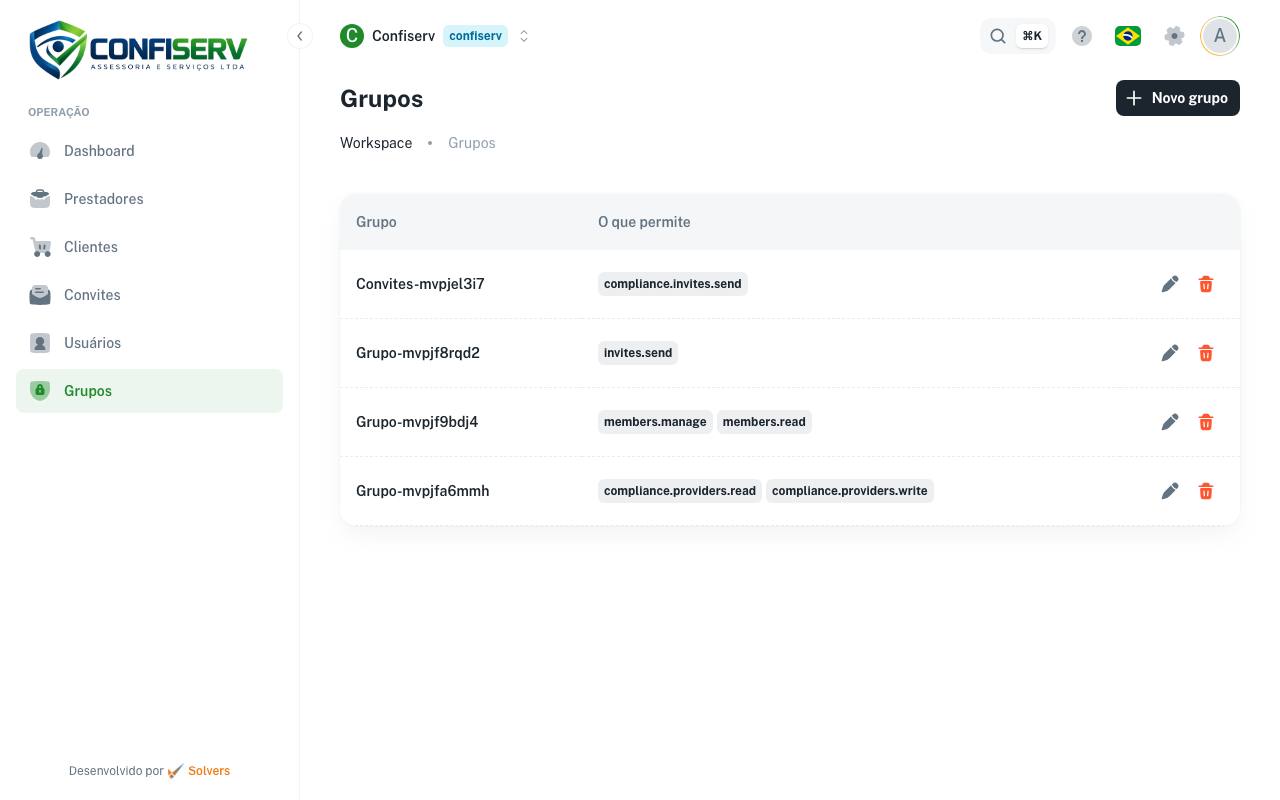Viewport: 1280px width, 800px height.
Task: Select the Grupo-mvpjf9bdj4 group name
Action: click(417, 422)
